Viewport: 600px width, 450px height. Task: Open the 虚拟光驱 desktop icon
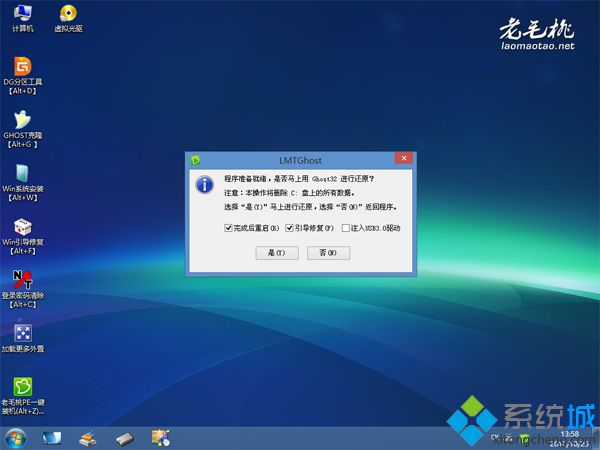coord(68,18)
